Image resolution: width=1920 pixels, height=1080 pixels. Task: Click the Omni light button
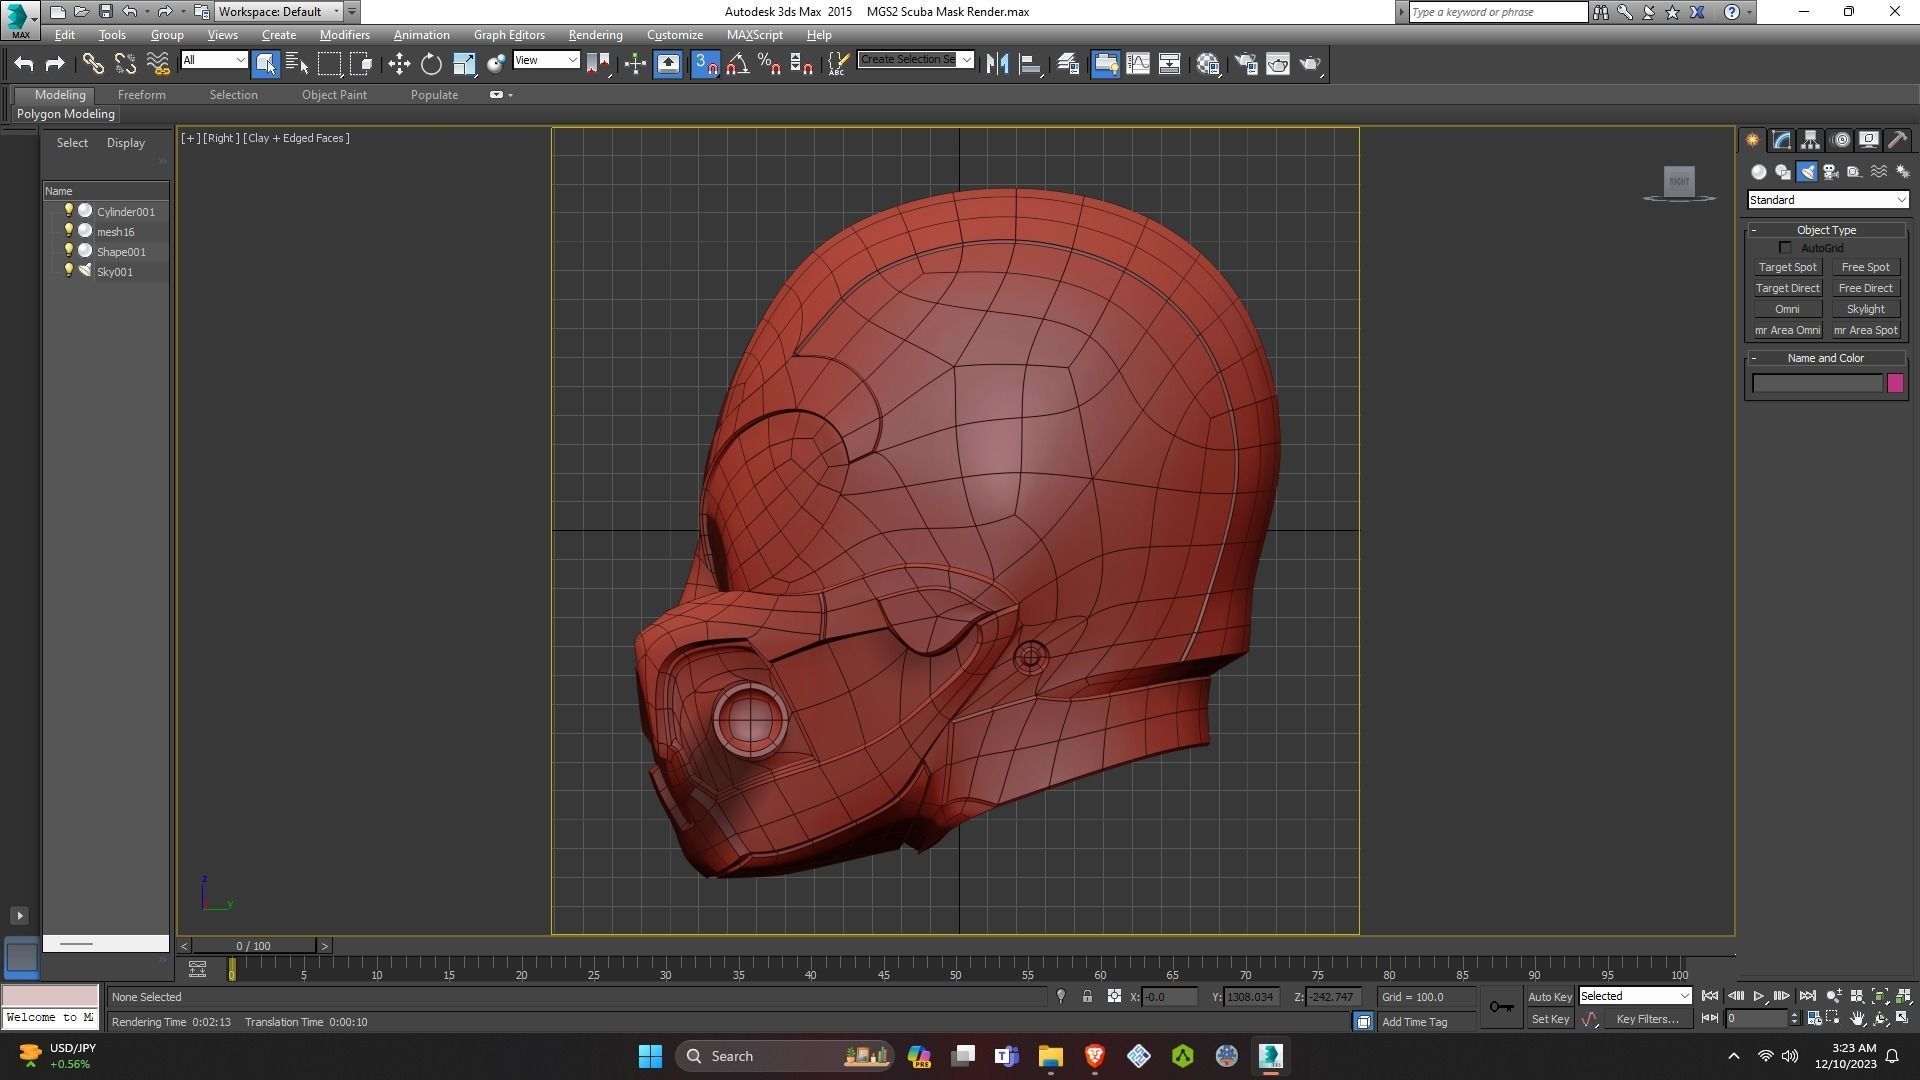coord(1787,309)
